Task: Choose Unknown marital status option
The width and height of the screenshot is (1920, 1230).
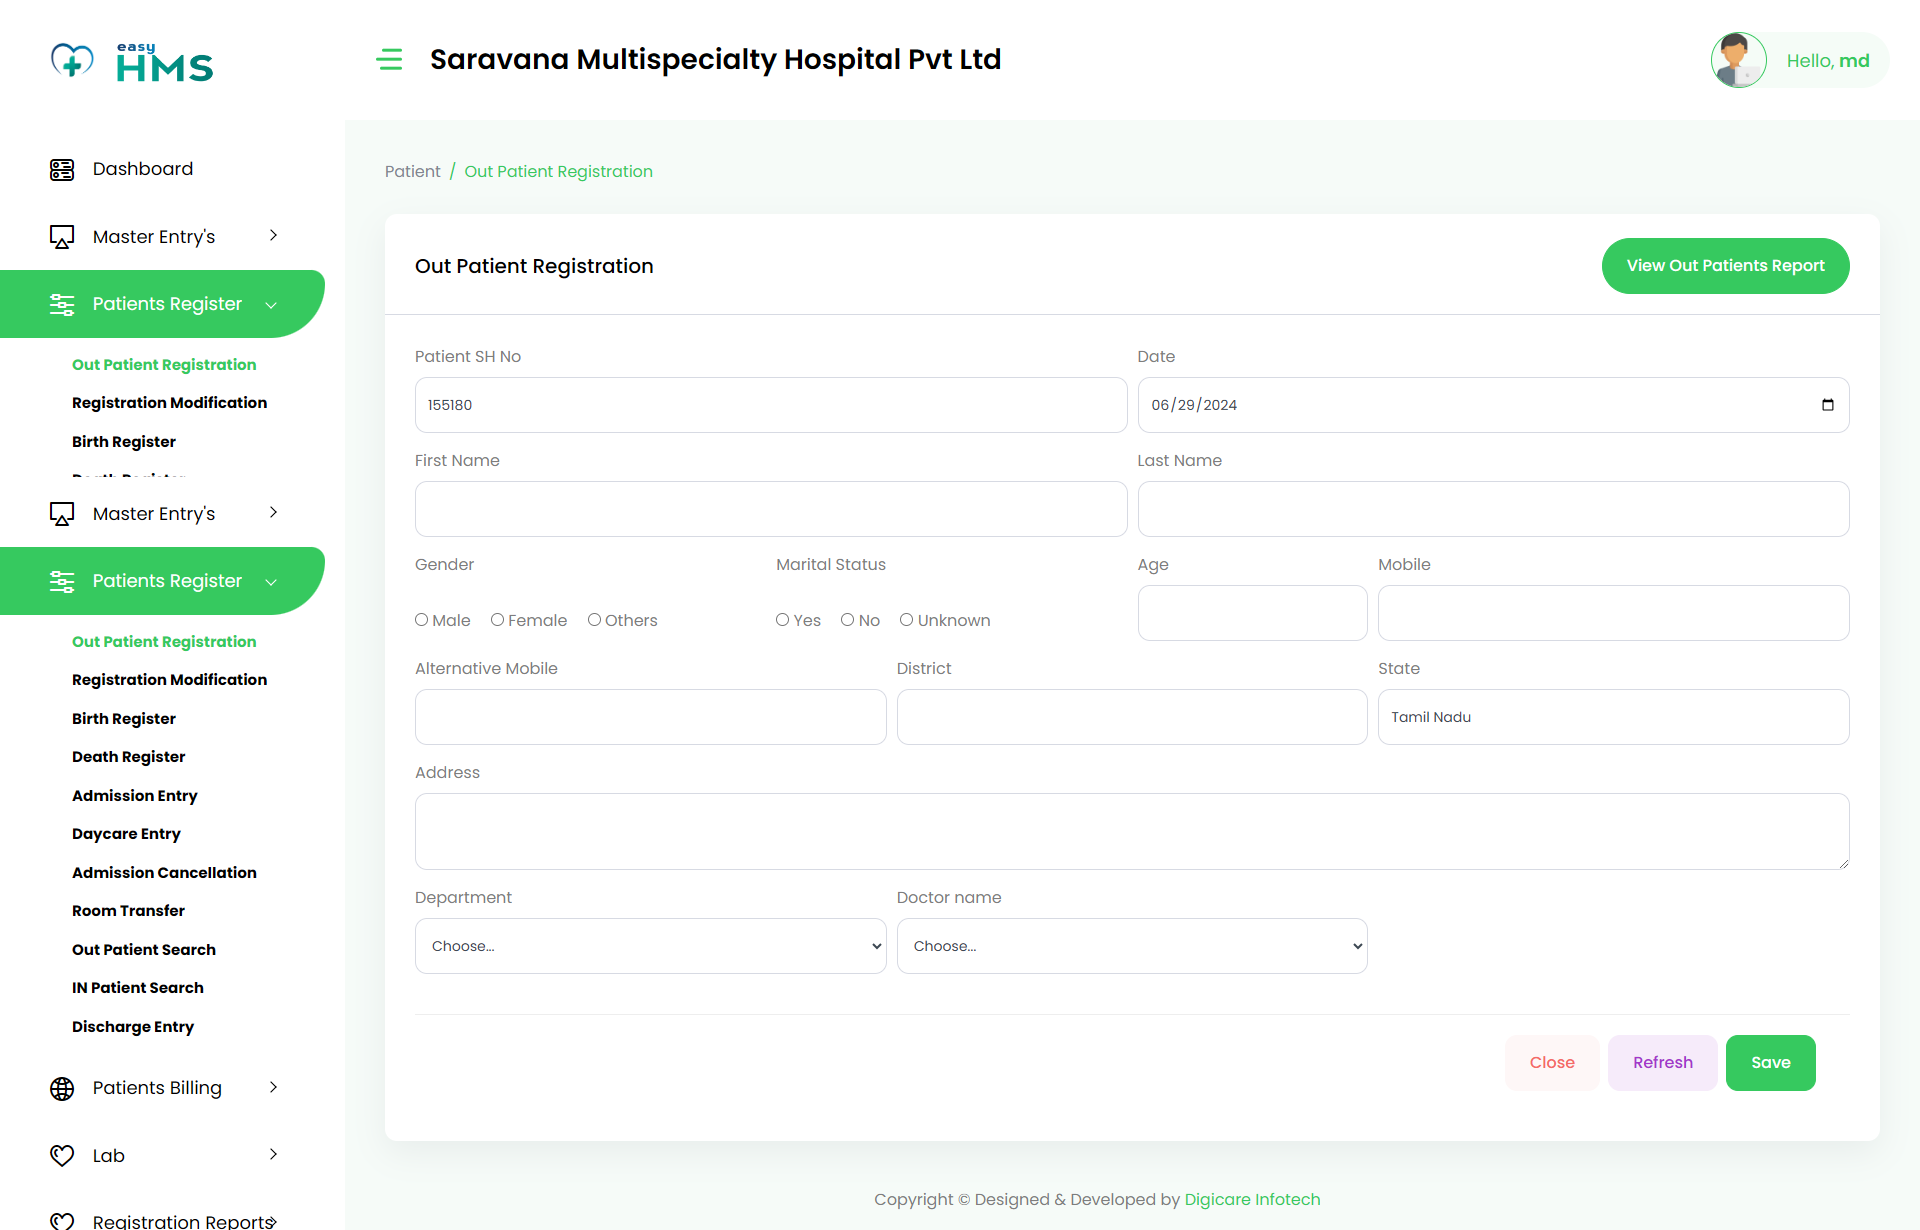Action: 906,620
